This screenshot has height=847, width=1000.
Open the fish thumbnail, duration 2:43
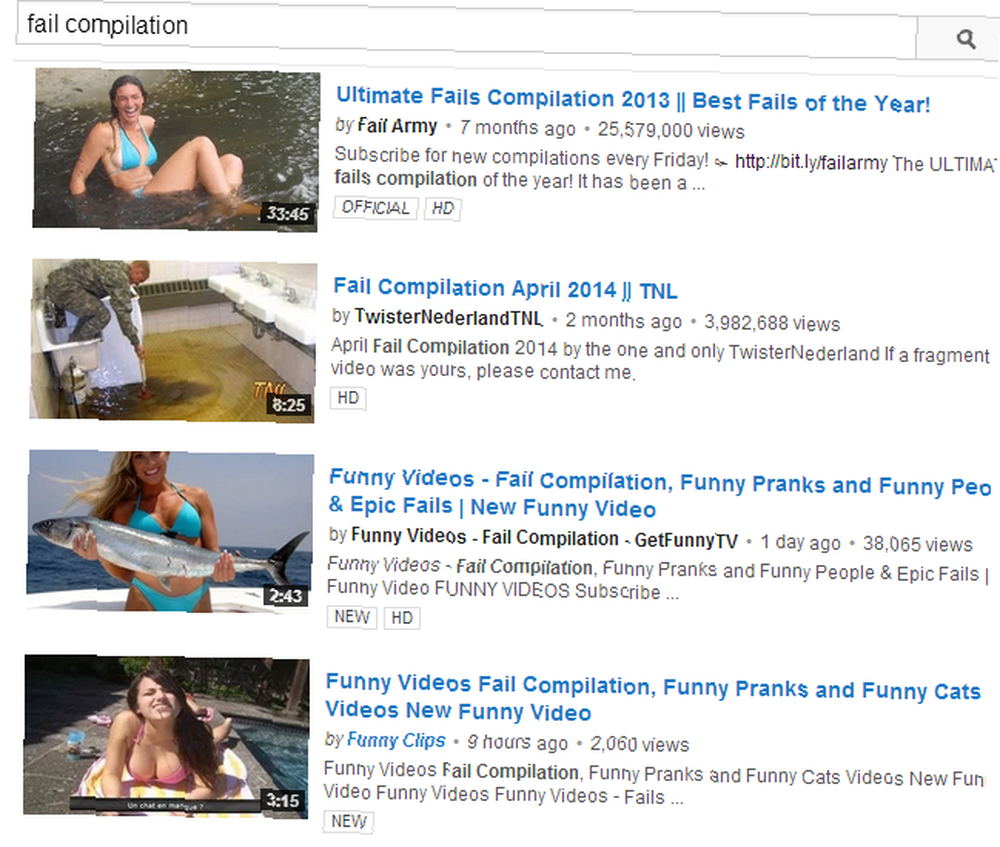tap(170, 532)
